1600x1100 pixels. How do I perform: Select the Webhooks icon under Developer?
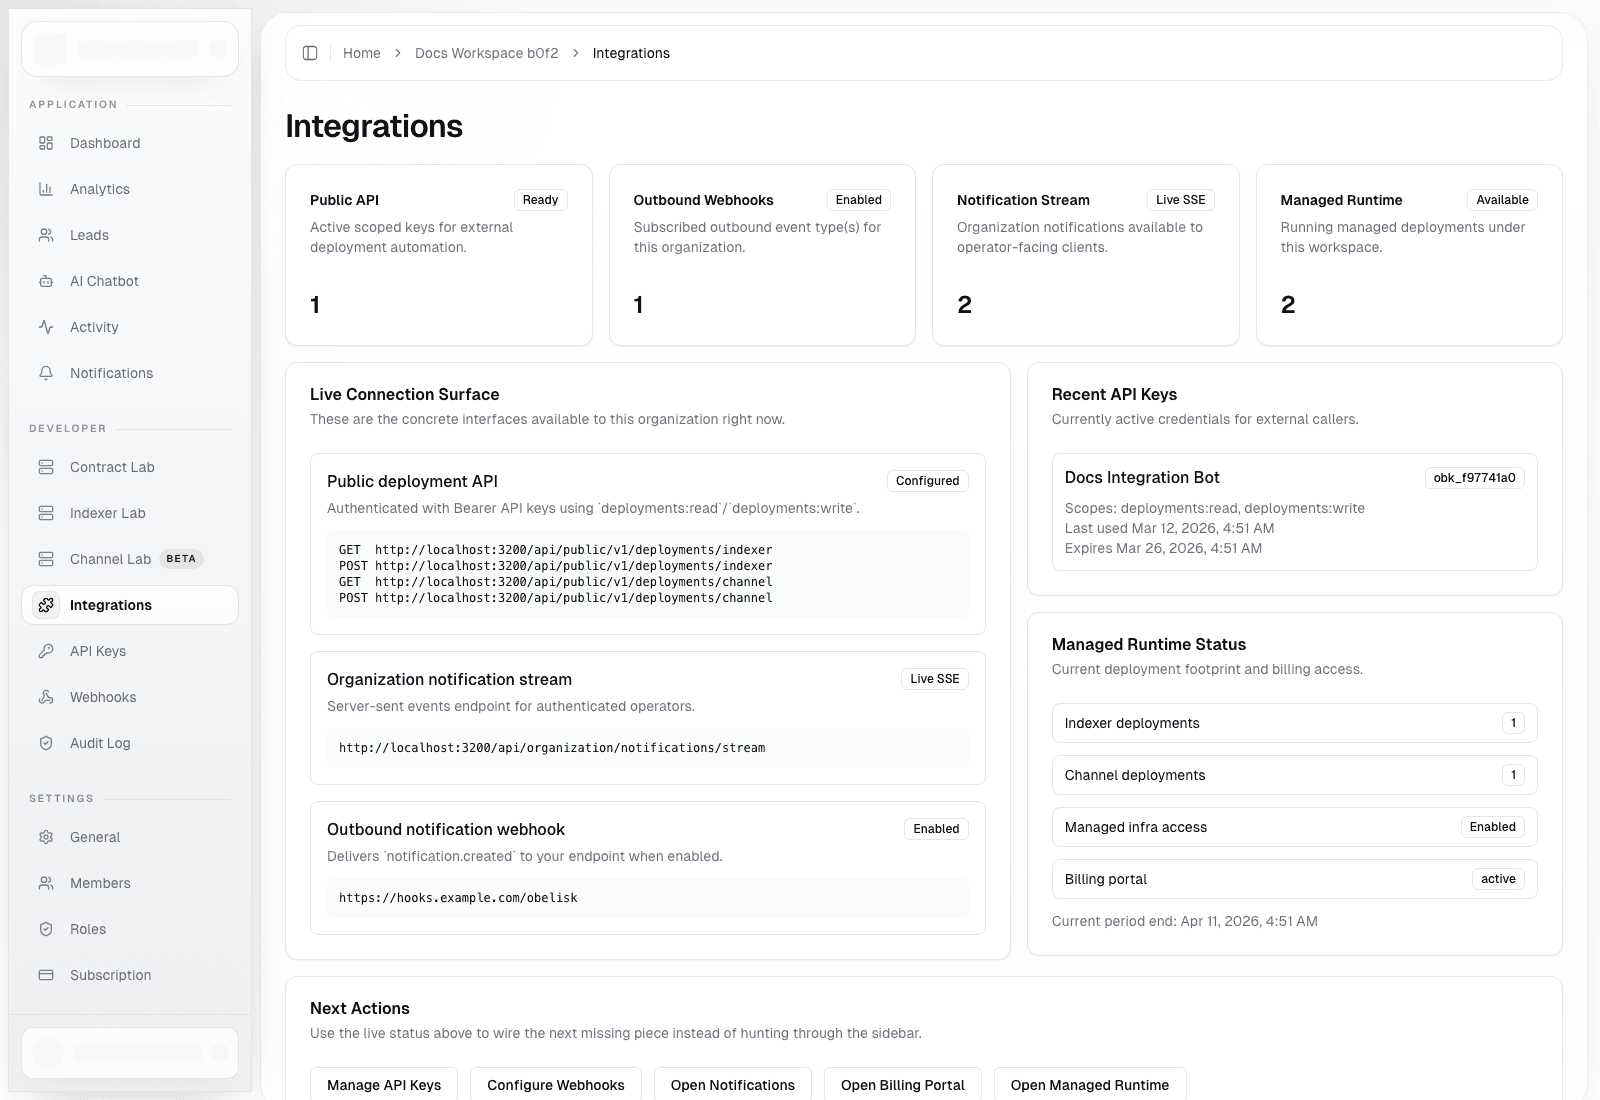(46, 697)
